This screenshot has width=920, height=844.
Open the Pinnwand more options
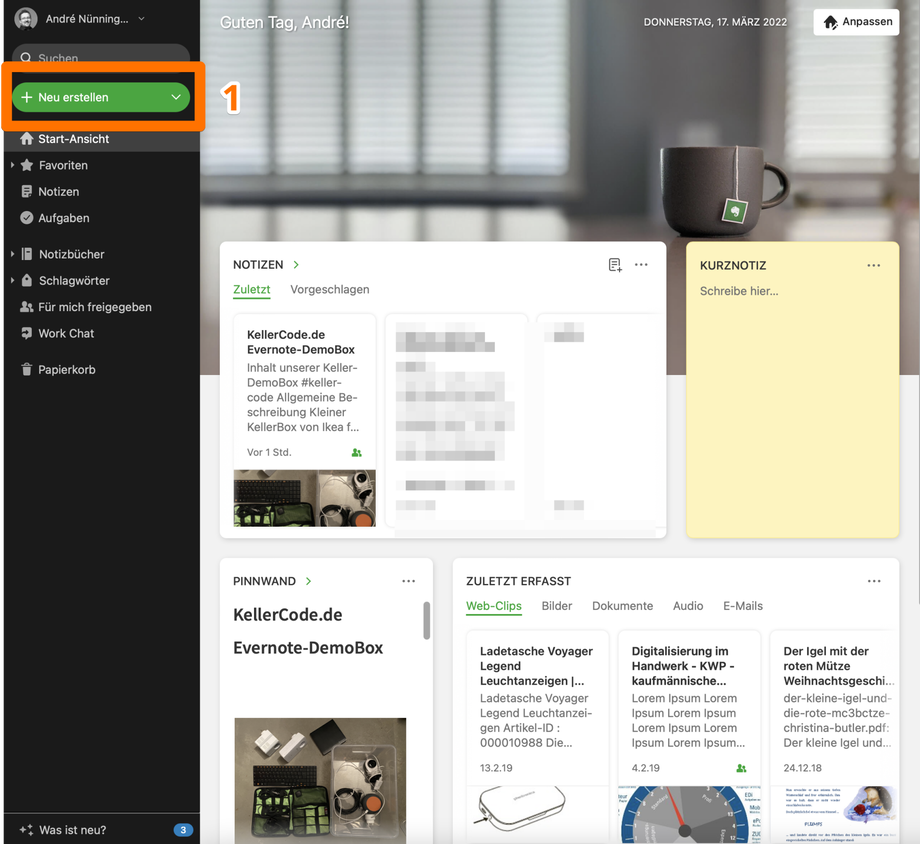coord(408,581)
